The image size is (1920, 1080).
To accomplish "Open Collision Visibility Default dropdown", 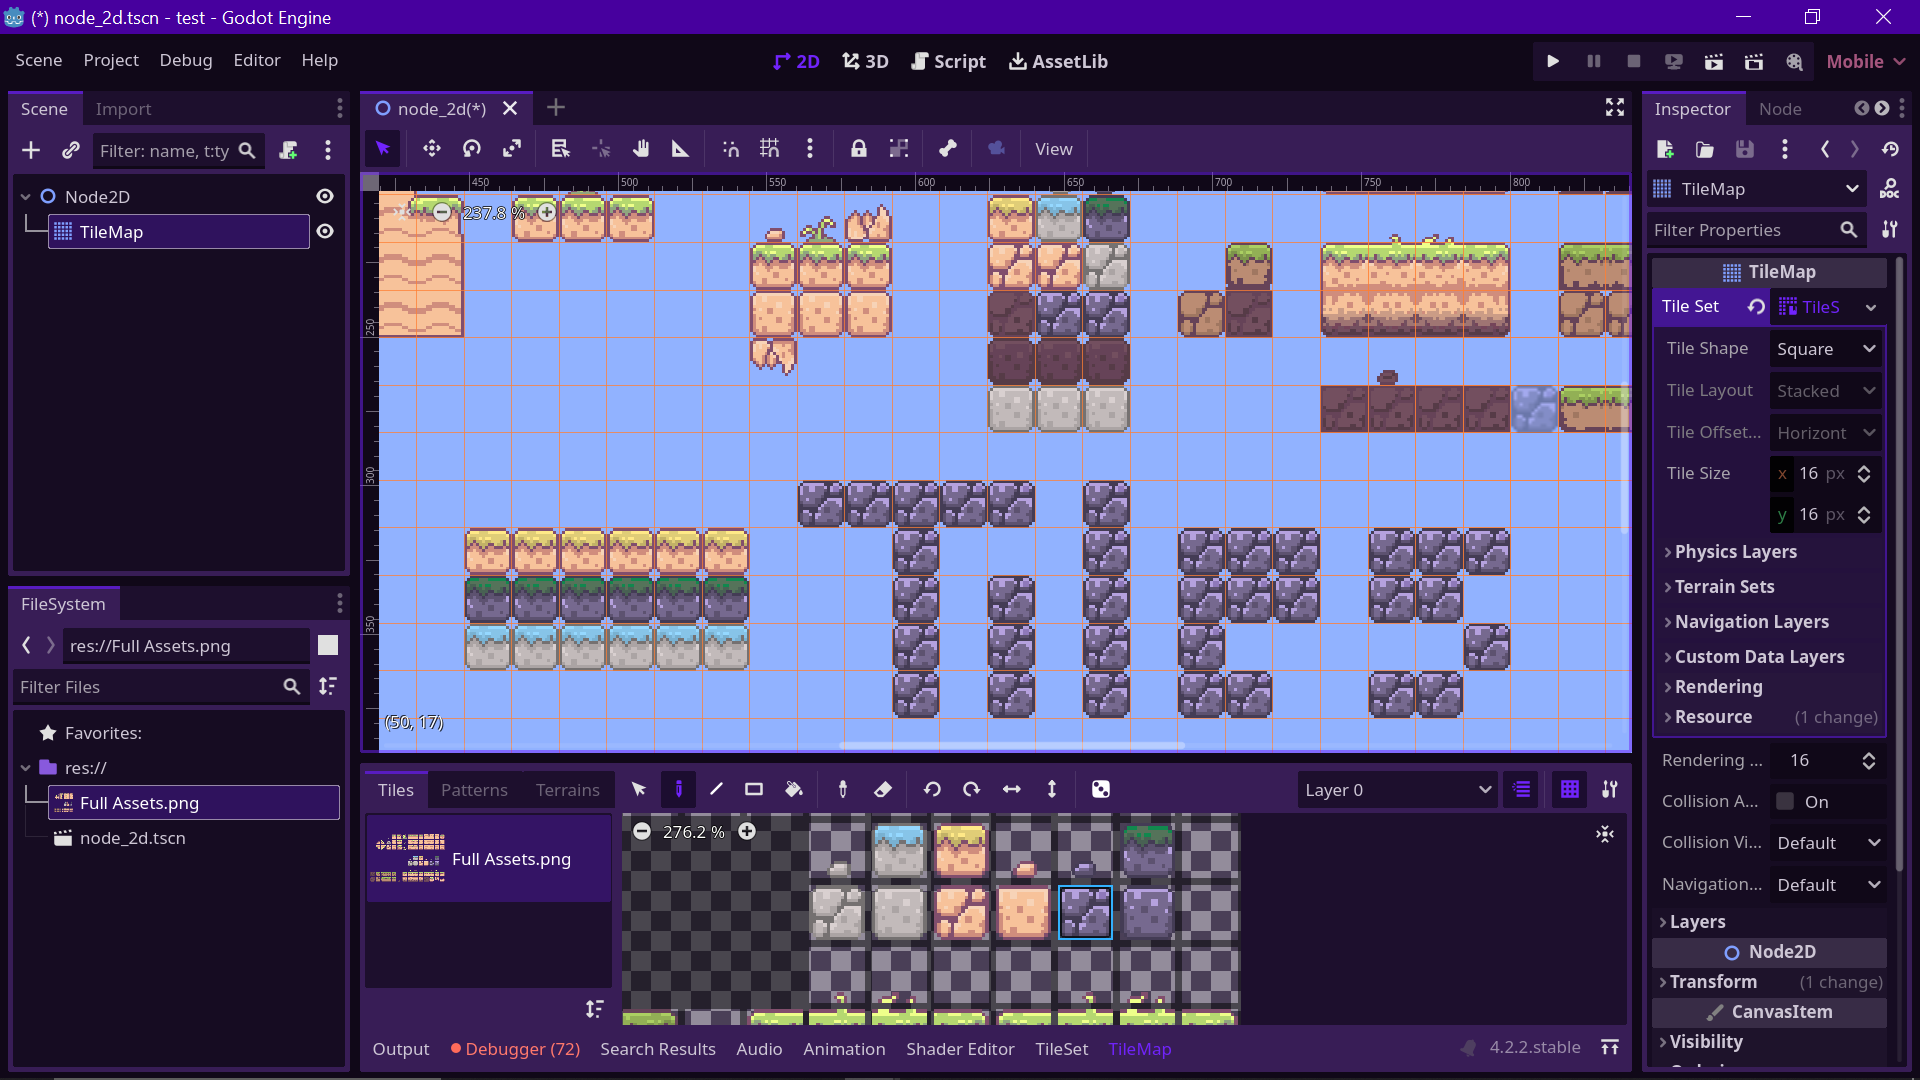I will click(x=1828, y=843).
